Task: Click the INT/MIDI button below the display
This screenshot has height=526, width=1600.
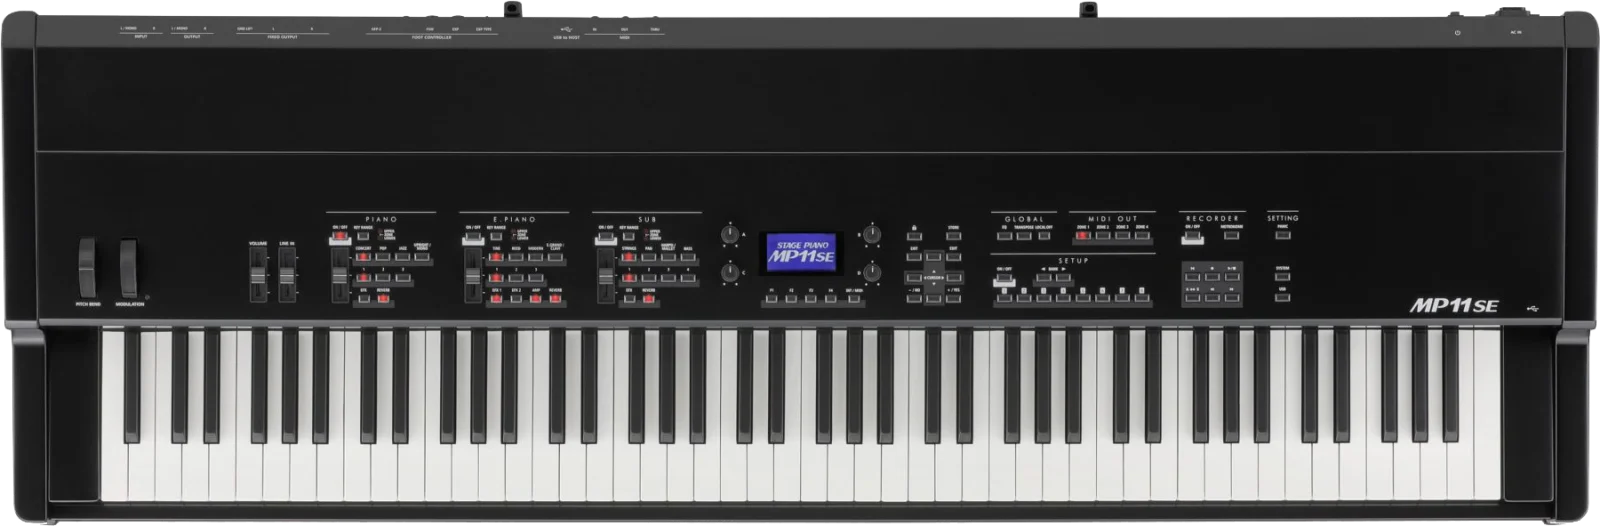Action: click(x=854, y=299)
